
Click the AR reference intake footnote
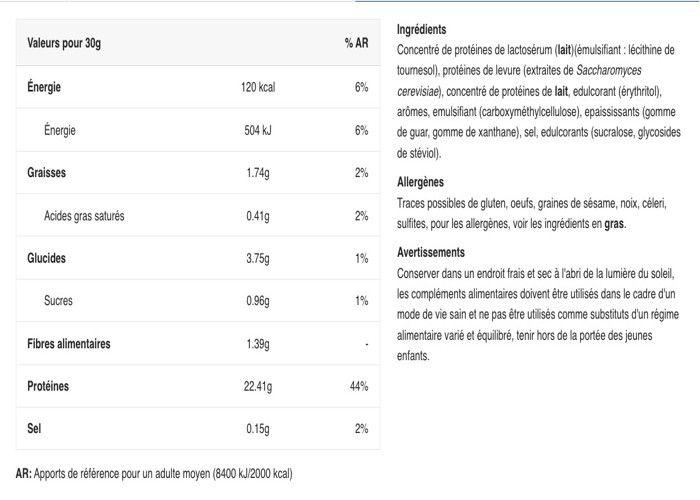(154, 473)
